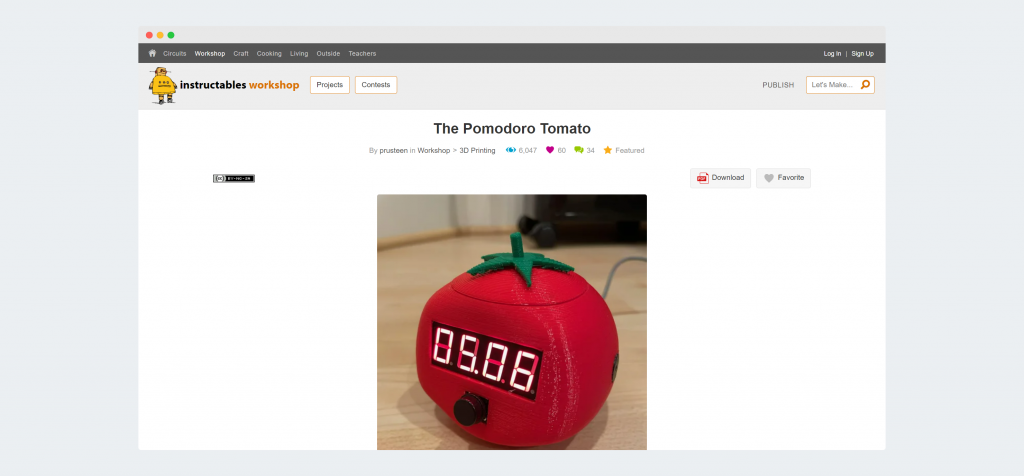Click the Let's Make search field

(840, 85)
